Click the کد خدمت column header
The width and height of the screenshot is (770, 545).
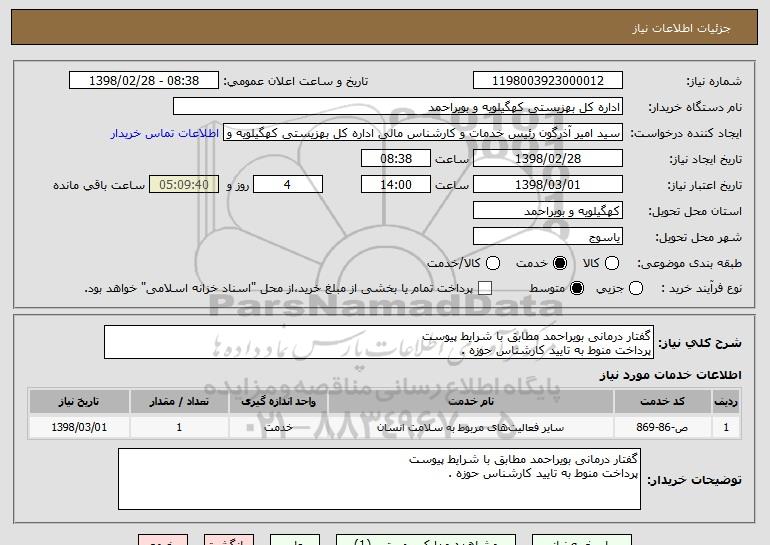click(662, 402)
